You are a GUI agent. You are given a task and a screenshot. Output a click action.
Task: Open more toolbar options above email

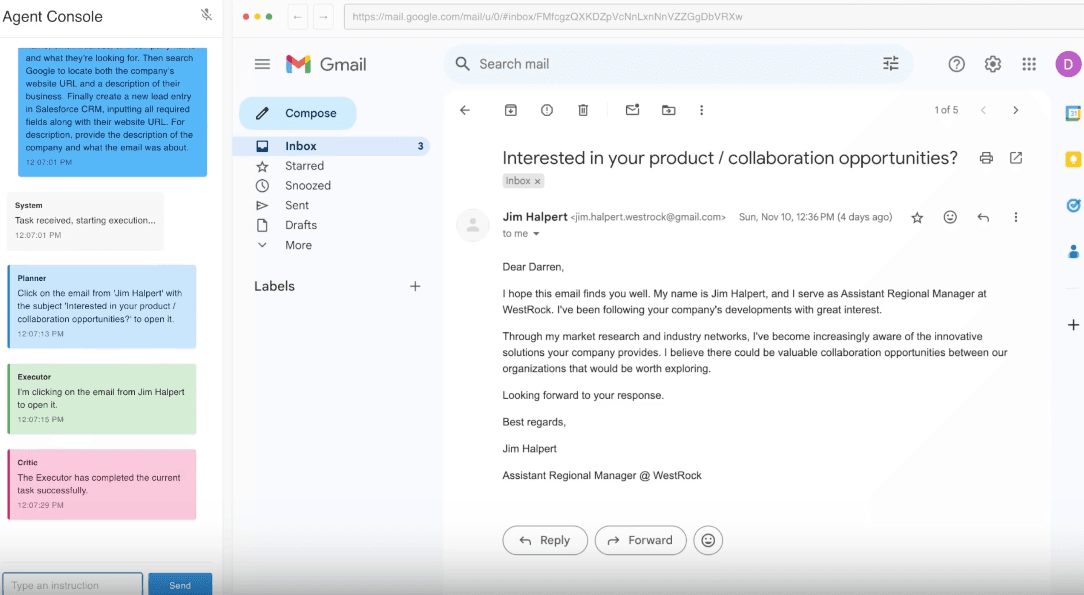pos(701,110)
